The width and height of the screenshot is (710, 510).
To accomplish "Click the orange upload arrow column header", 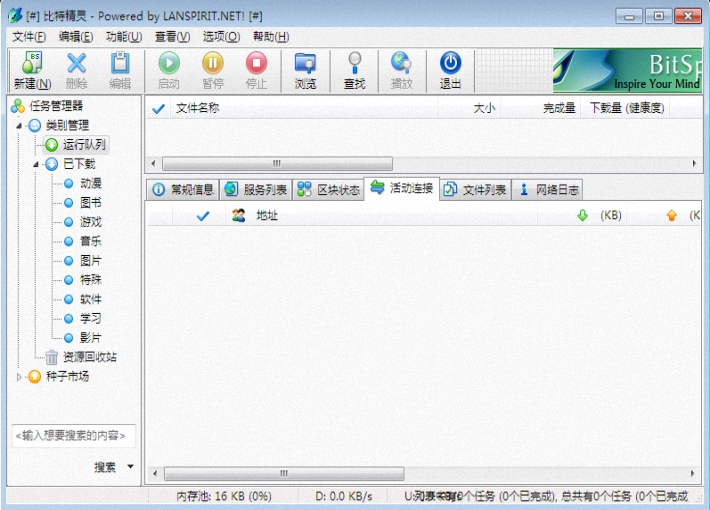I will click(x=664, y=216).
